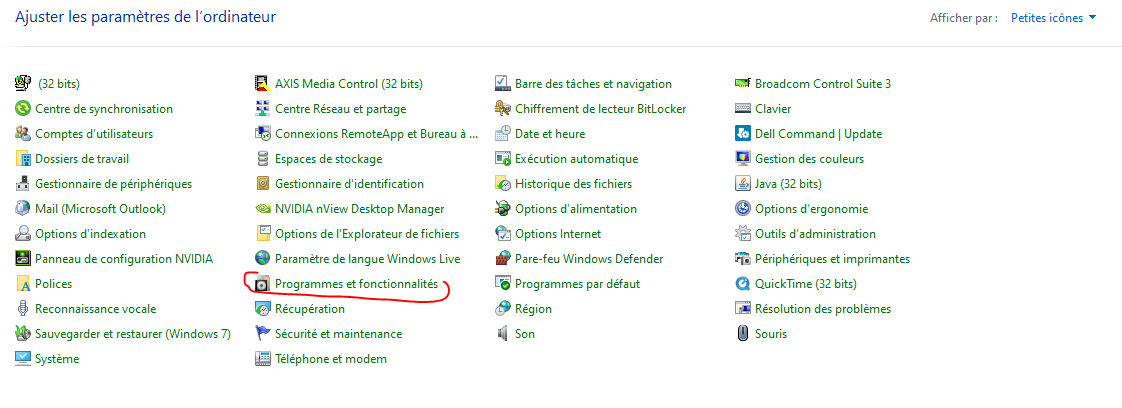Screen dimensions: 1122x408
Task: Open the Espaces de stockage icon
Action: pyautogui.click(x=263, y=159)
